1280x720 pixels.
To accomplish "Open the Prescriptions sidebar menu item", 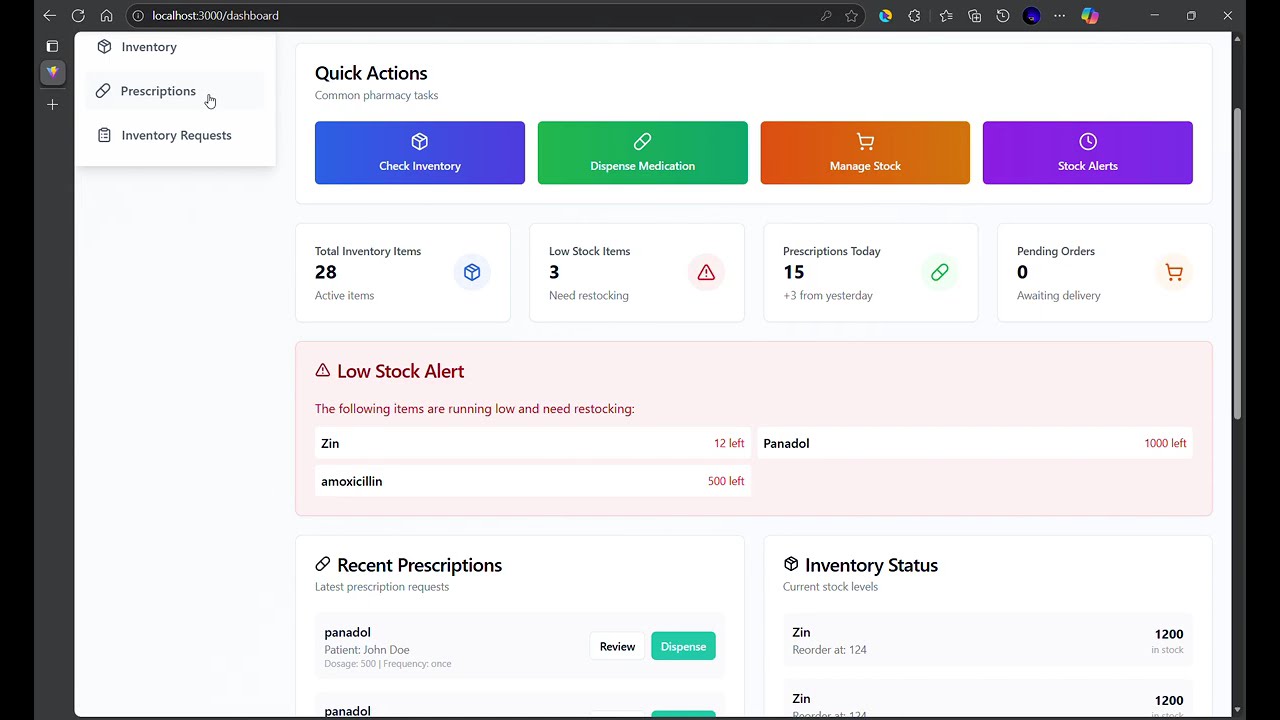I will 175,91.
